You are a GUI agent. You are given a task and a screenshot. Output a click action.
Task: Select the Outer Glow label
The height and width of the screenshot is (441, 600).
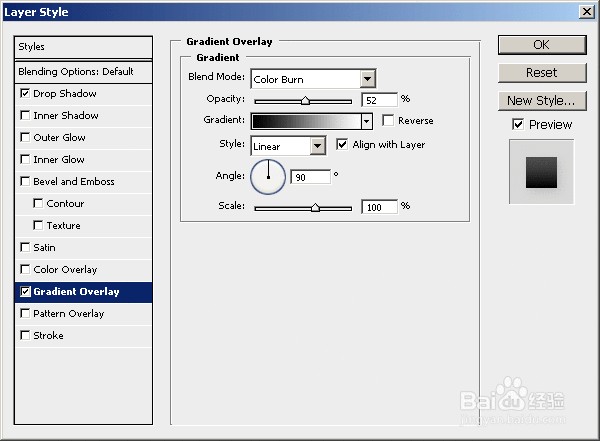click(x=59, y=137)
